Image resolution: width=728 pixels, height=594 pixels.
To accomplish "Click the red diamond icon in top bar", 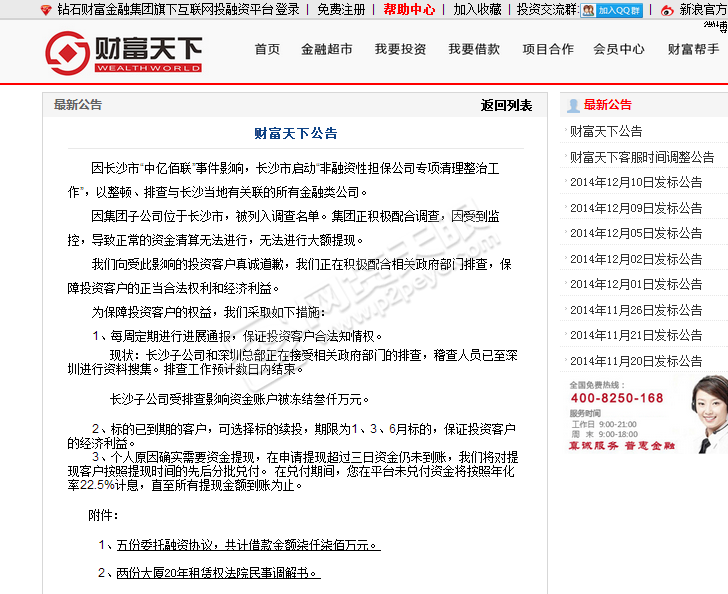I will pos(46,10).
